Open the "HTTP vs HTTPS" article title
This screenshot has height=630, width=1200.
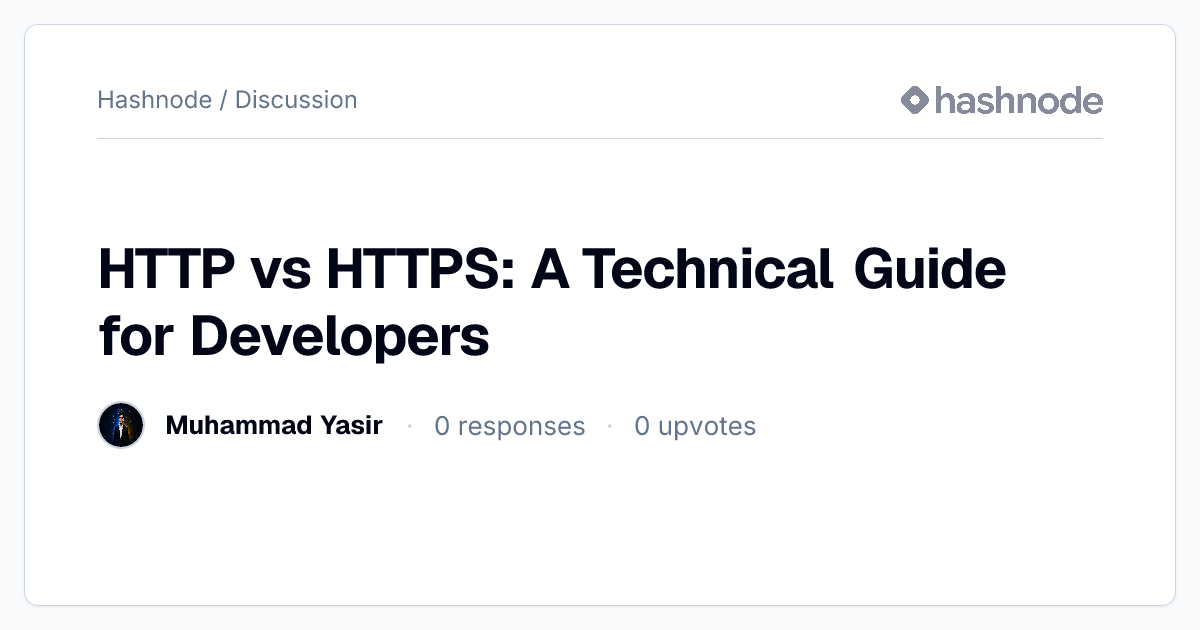point(552,303)
